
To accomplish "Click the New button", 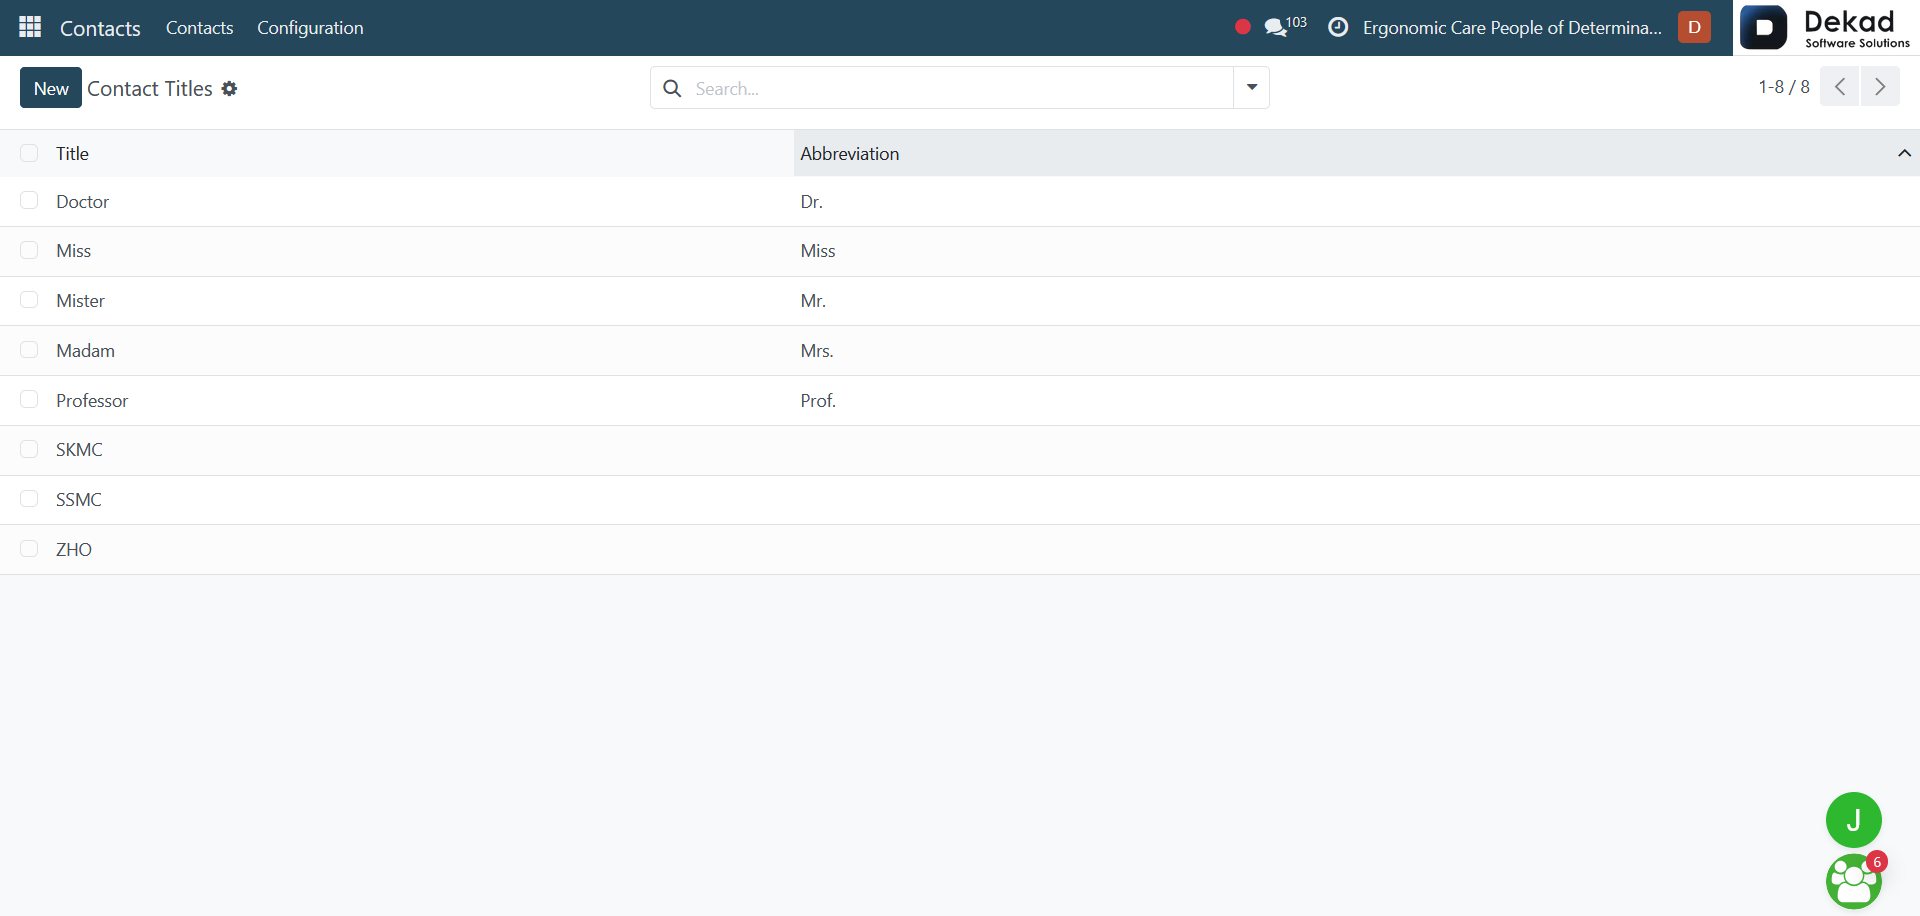I will pyautogui.click(x=51, y=88).
